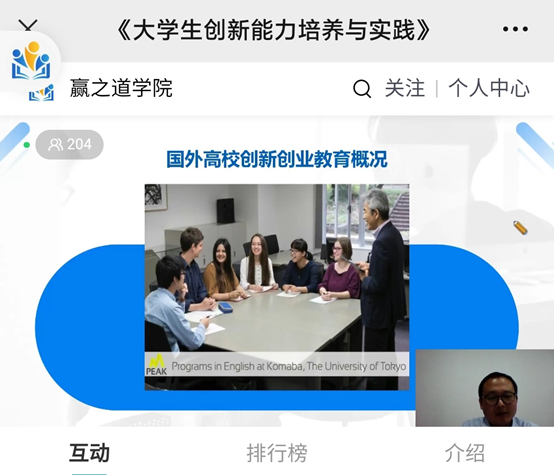554x475 pixels.
Task: Click the PEAK logo on slide image
Action: 156,365
